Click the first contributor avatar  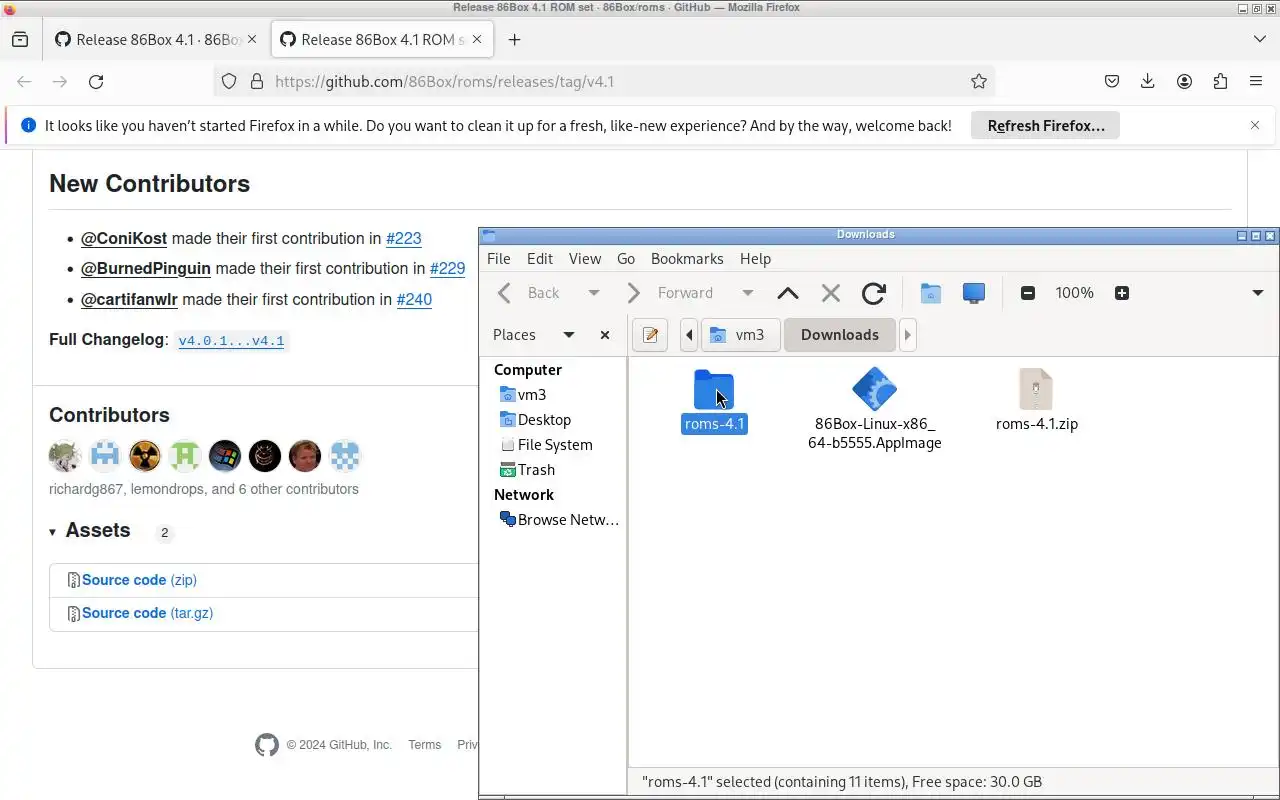tap(65, 456)
